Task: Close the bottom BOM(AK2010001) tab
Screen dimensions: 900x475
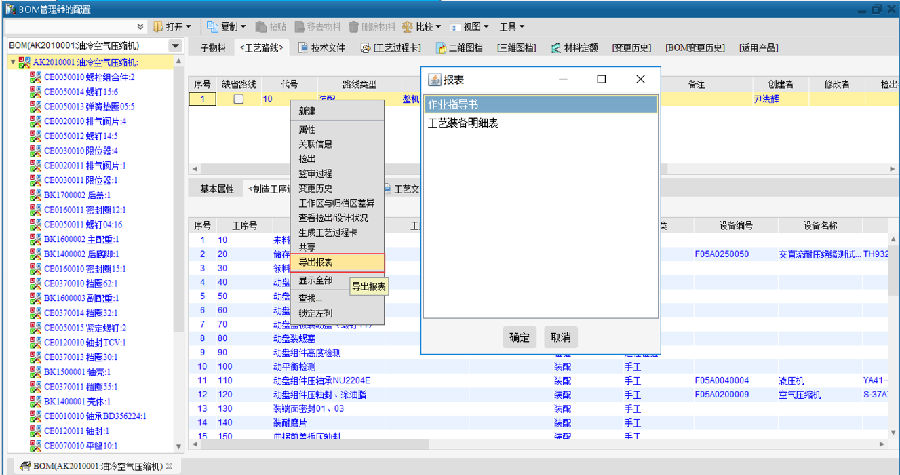Action: point(170,467)
